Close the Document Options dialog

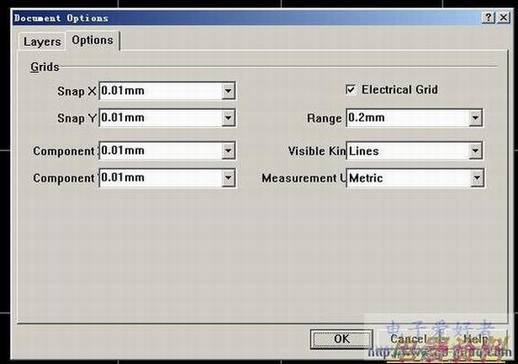point(503,17)
